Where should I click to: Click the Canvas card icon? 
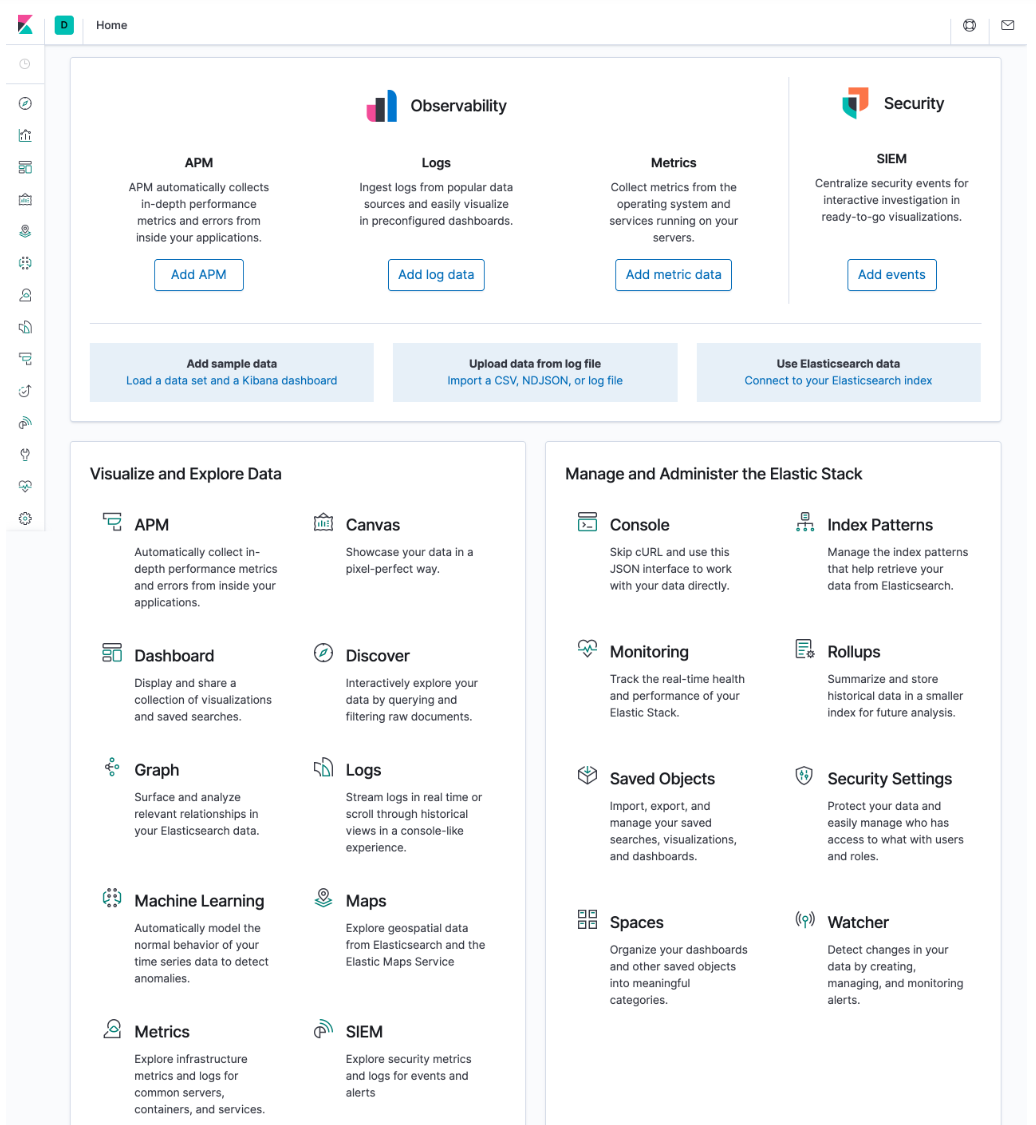(324, 522)
